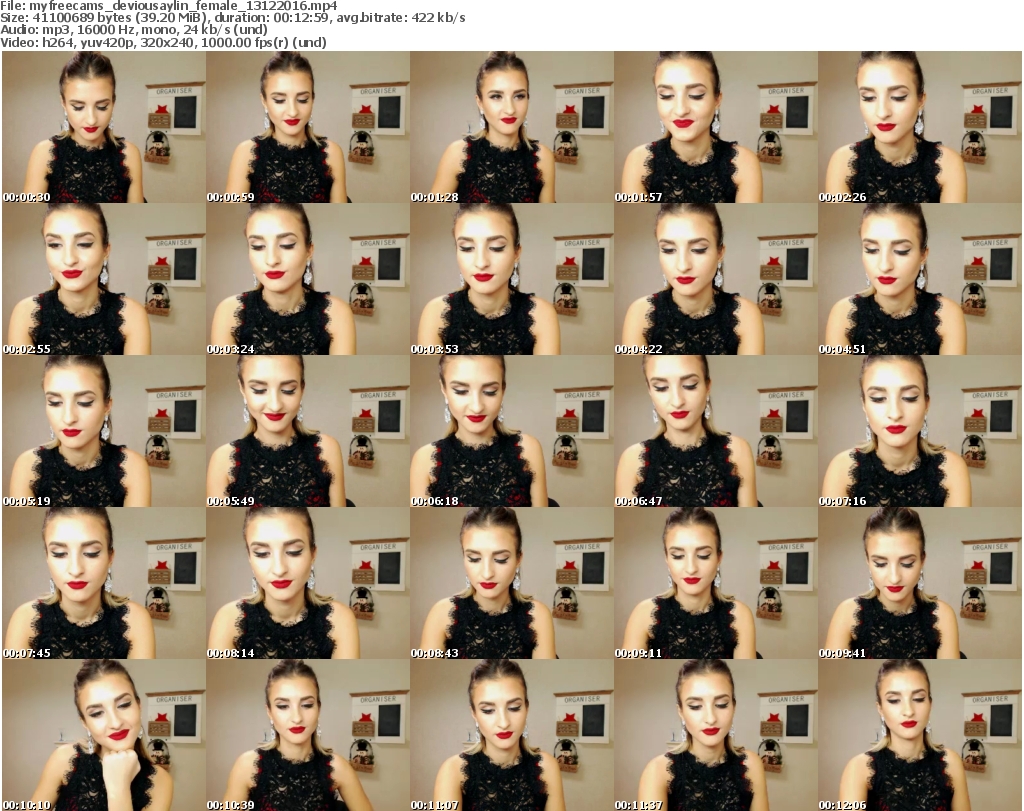The image size is (1024, 811).
Task: Click the 00:03:24 timestamp label
Action: click(x=231, y=349)
